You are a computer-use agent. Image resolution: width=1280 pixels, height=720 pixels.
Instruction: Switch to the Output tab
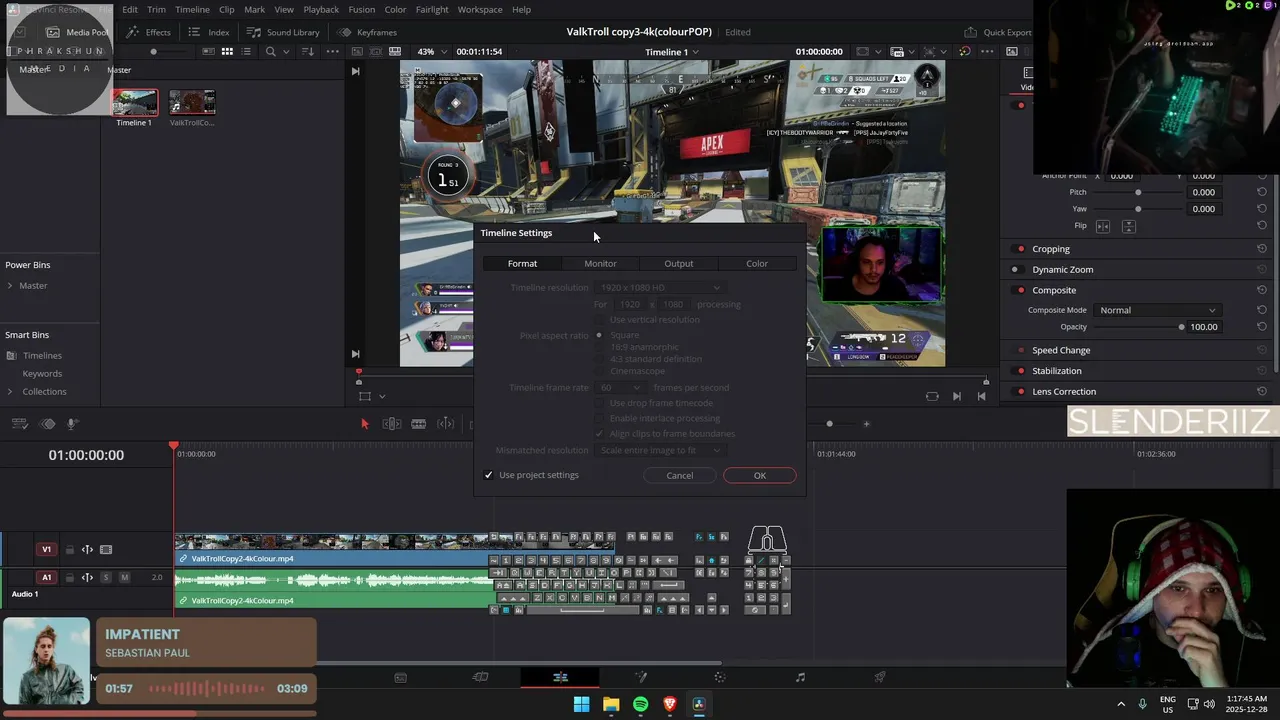click(679, 264)
